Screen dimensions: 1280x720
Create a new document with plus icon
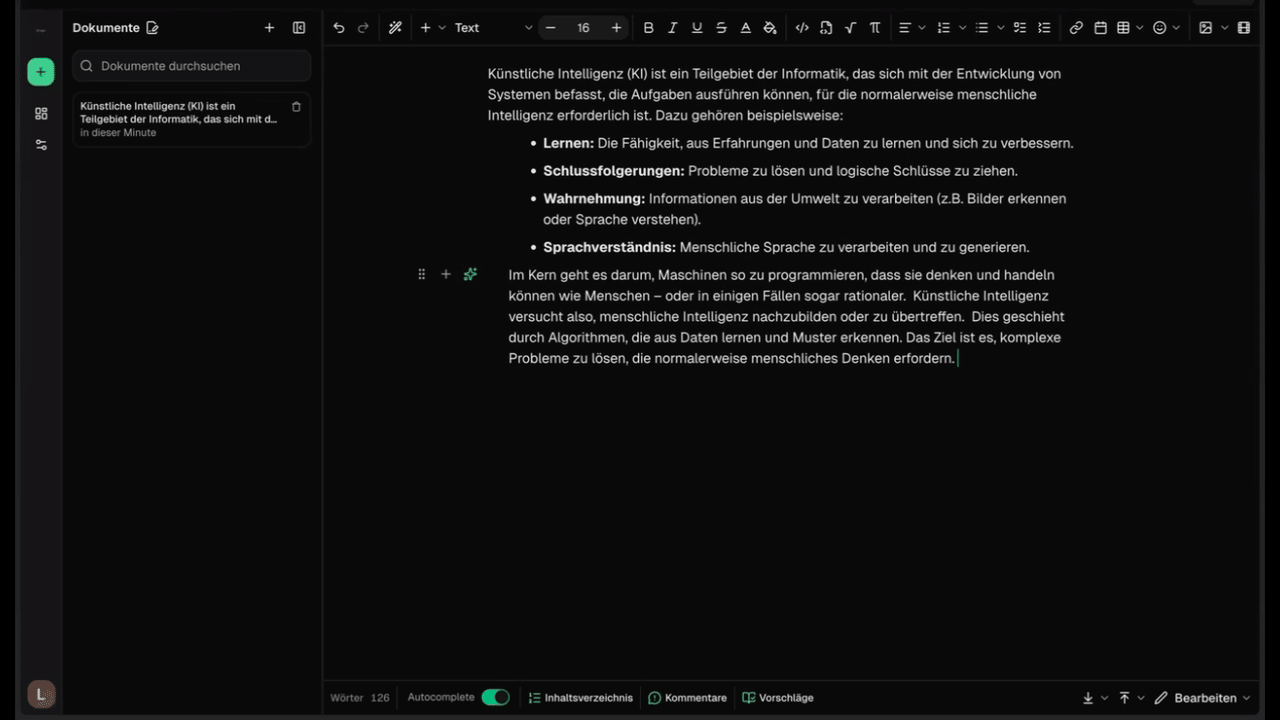[269, 28]
